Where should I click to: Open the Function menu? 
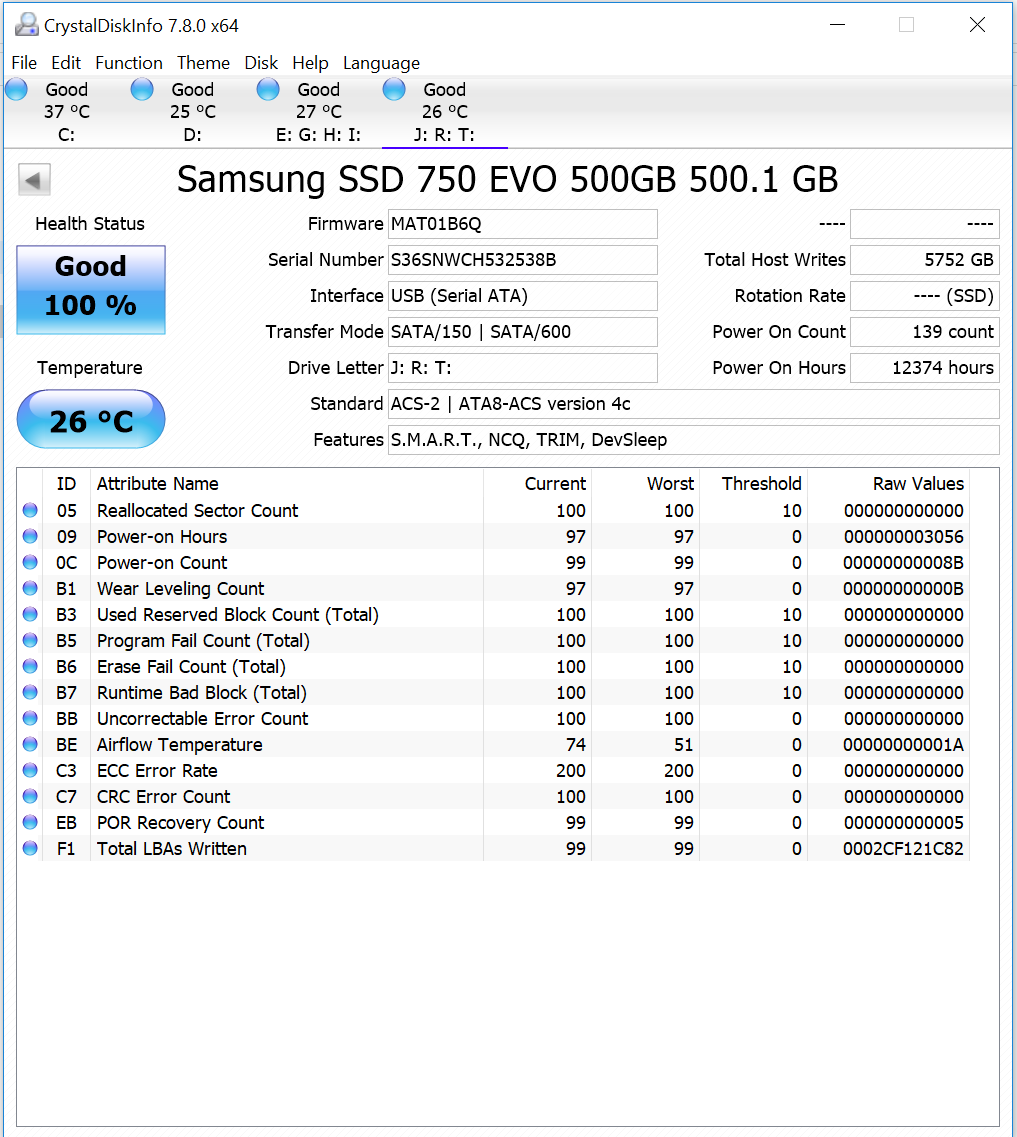(x=129, y=63)
